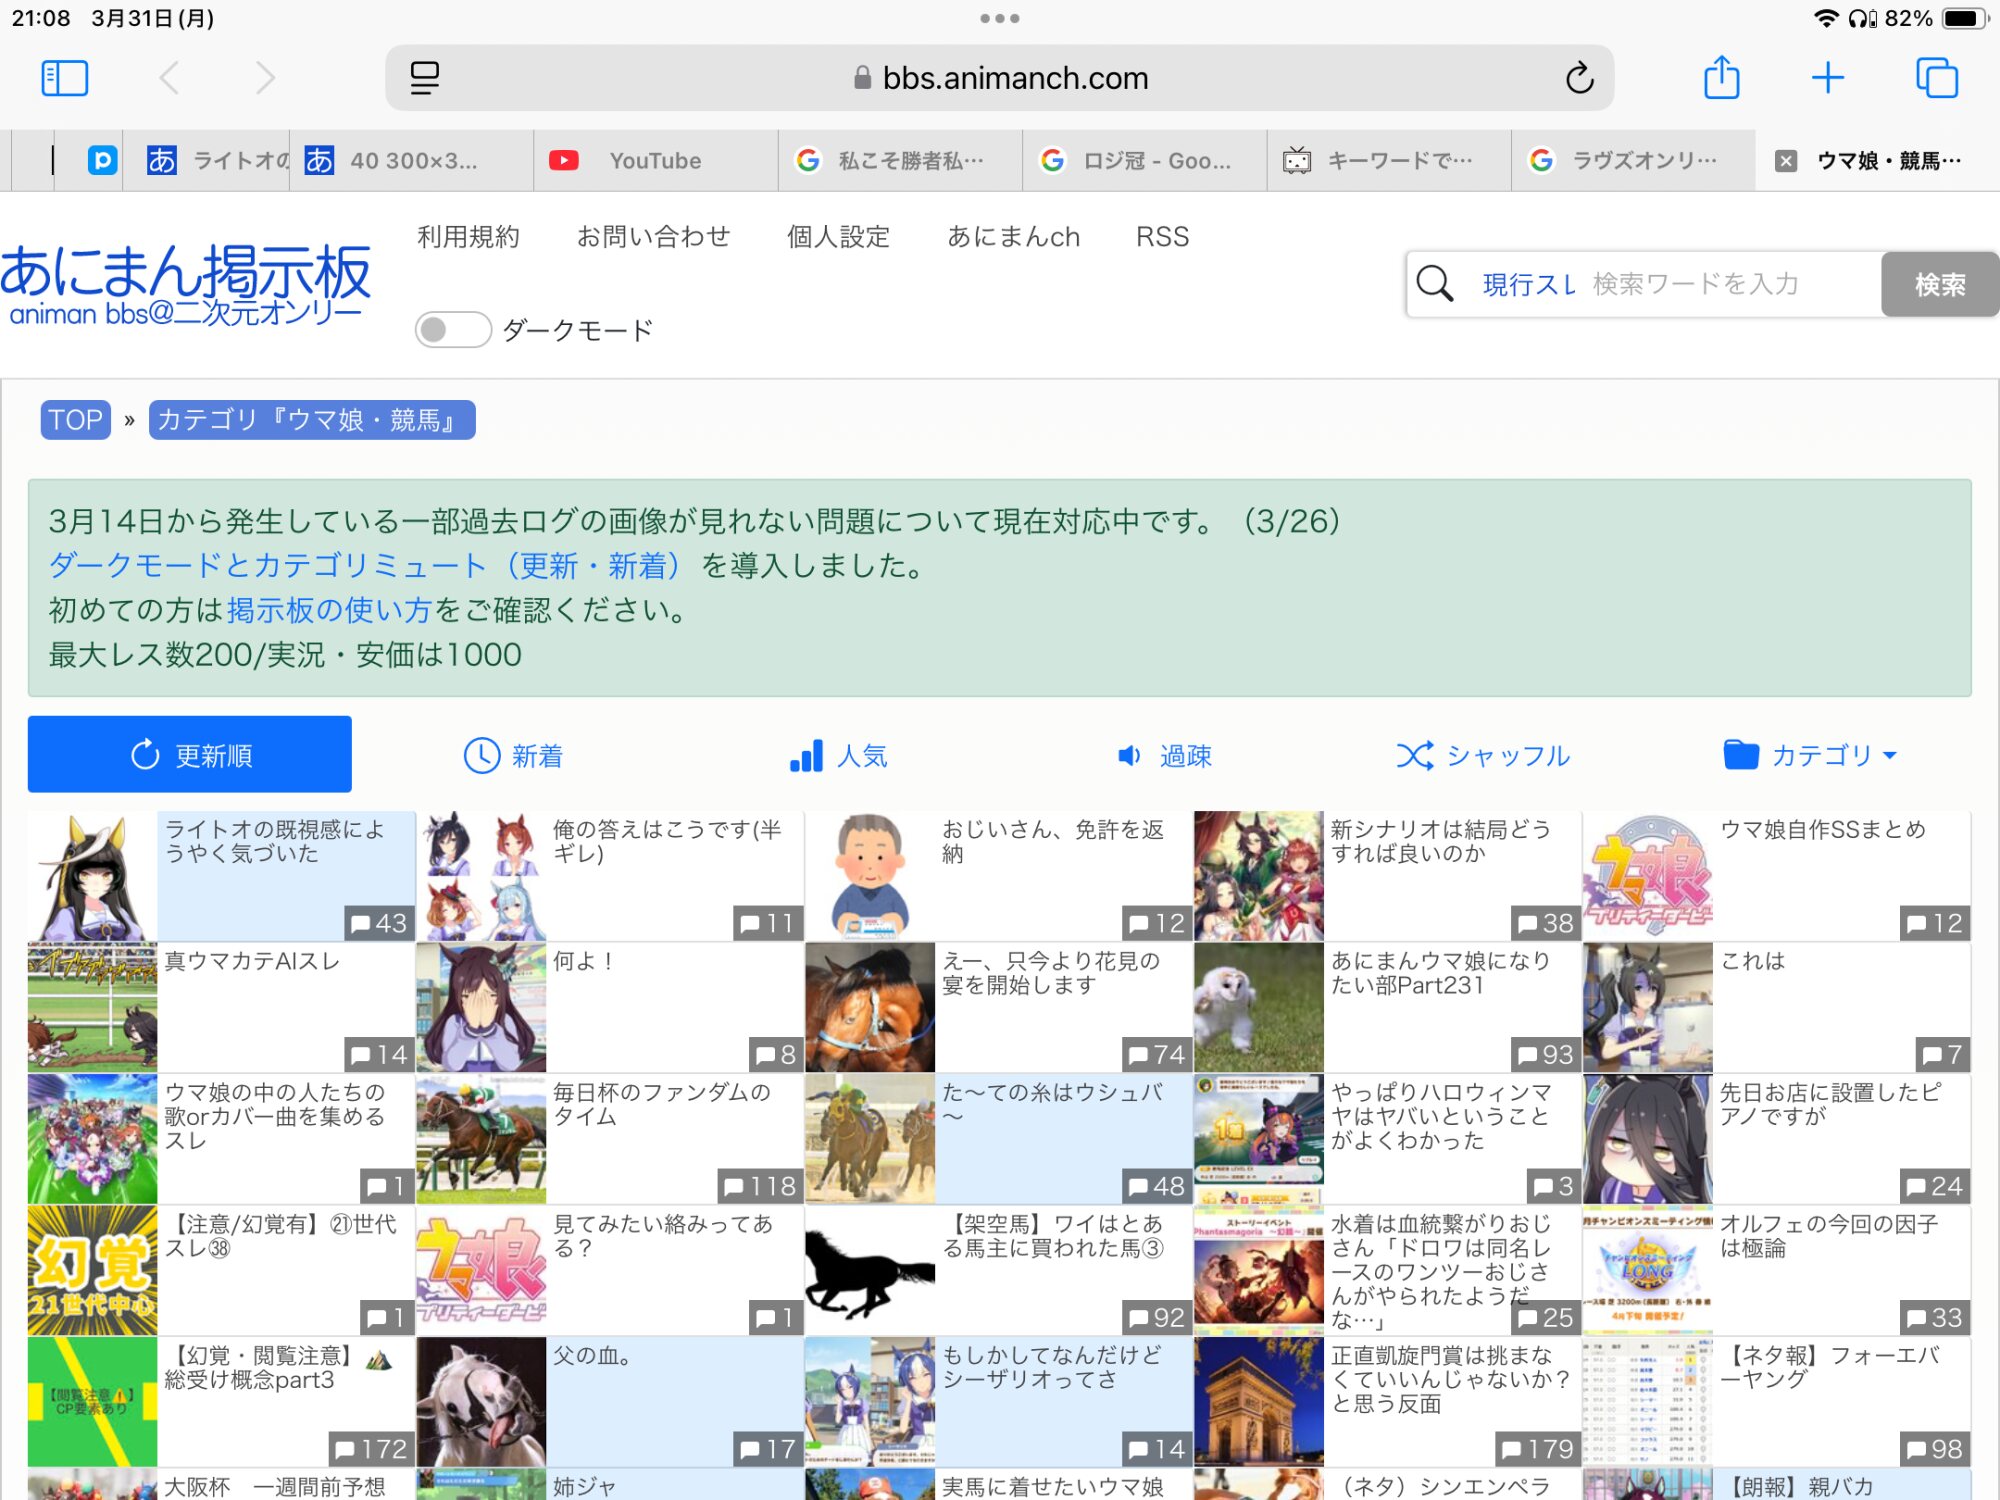Click the 検索 search button
The image size is (2000, 1500).
[x=1939, y=284]
